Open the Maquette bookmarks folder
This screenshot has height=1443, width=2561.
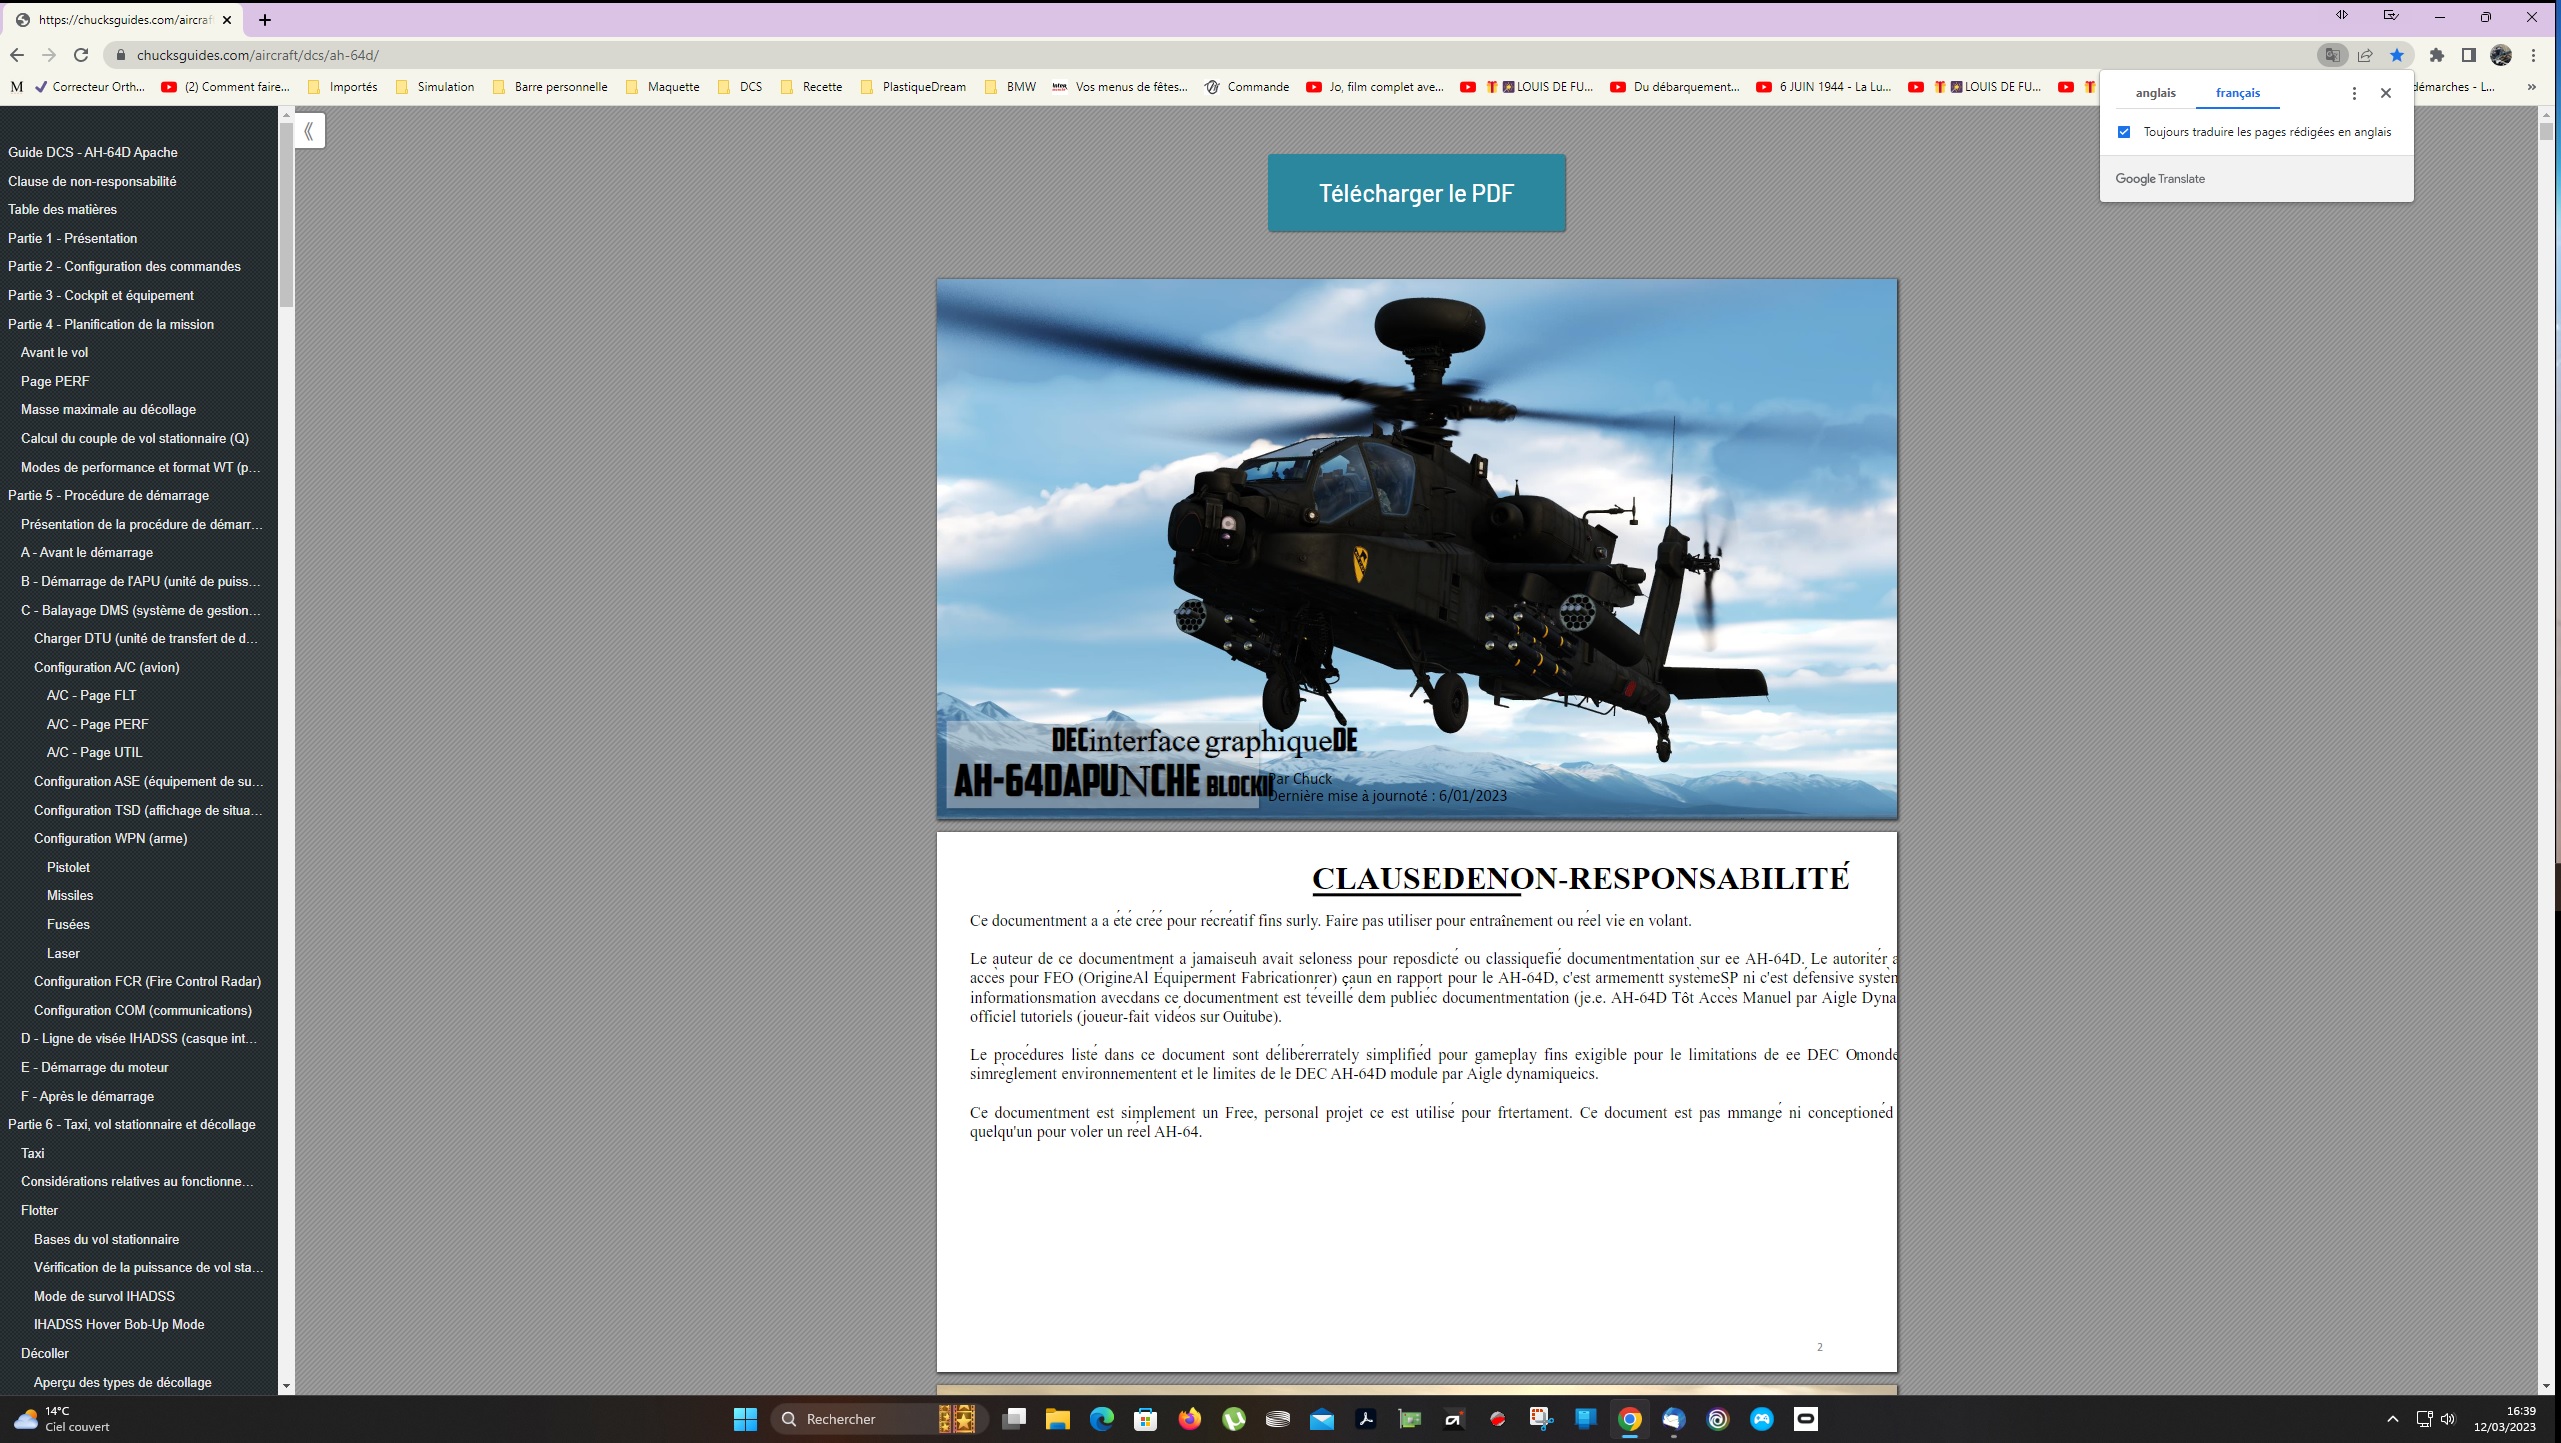click(662, 87)
